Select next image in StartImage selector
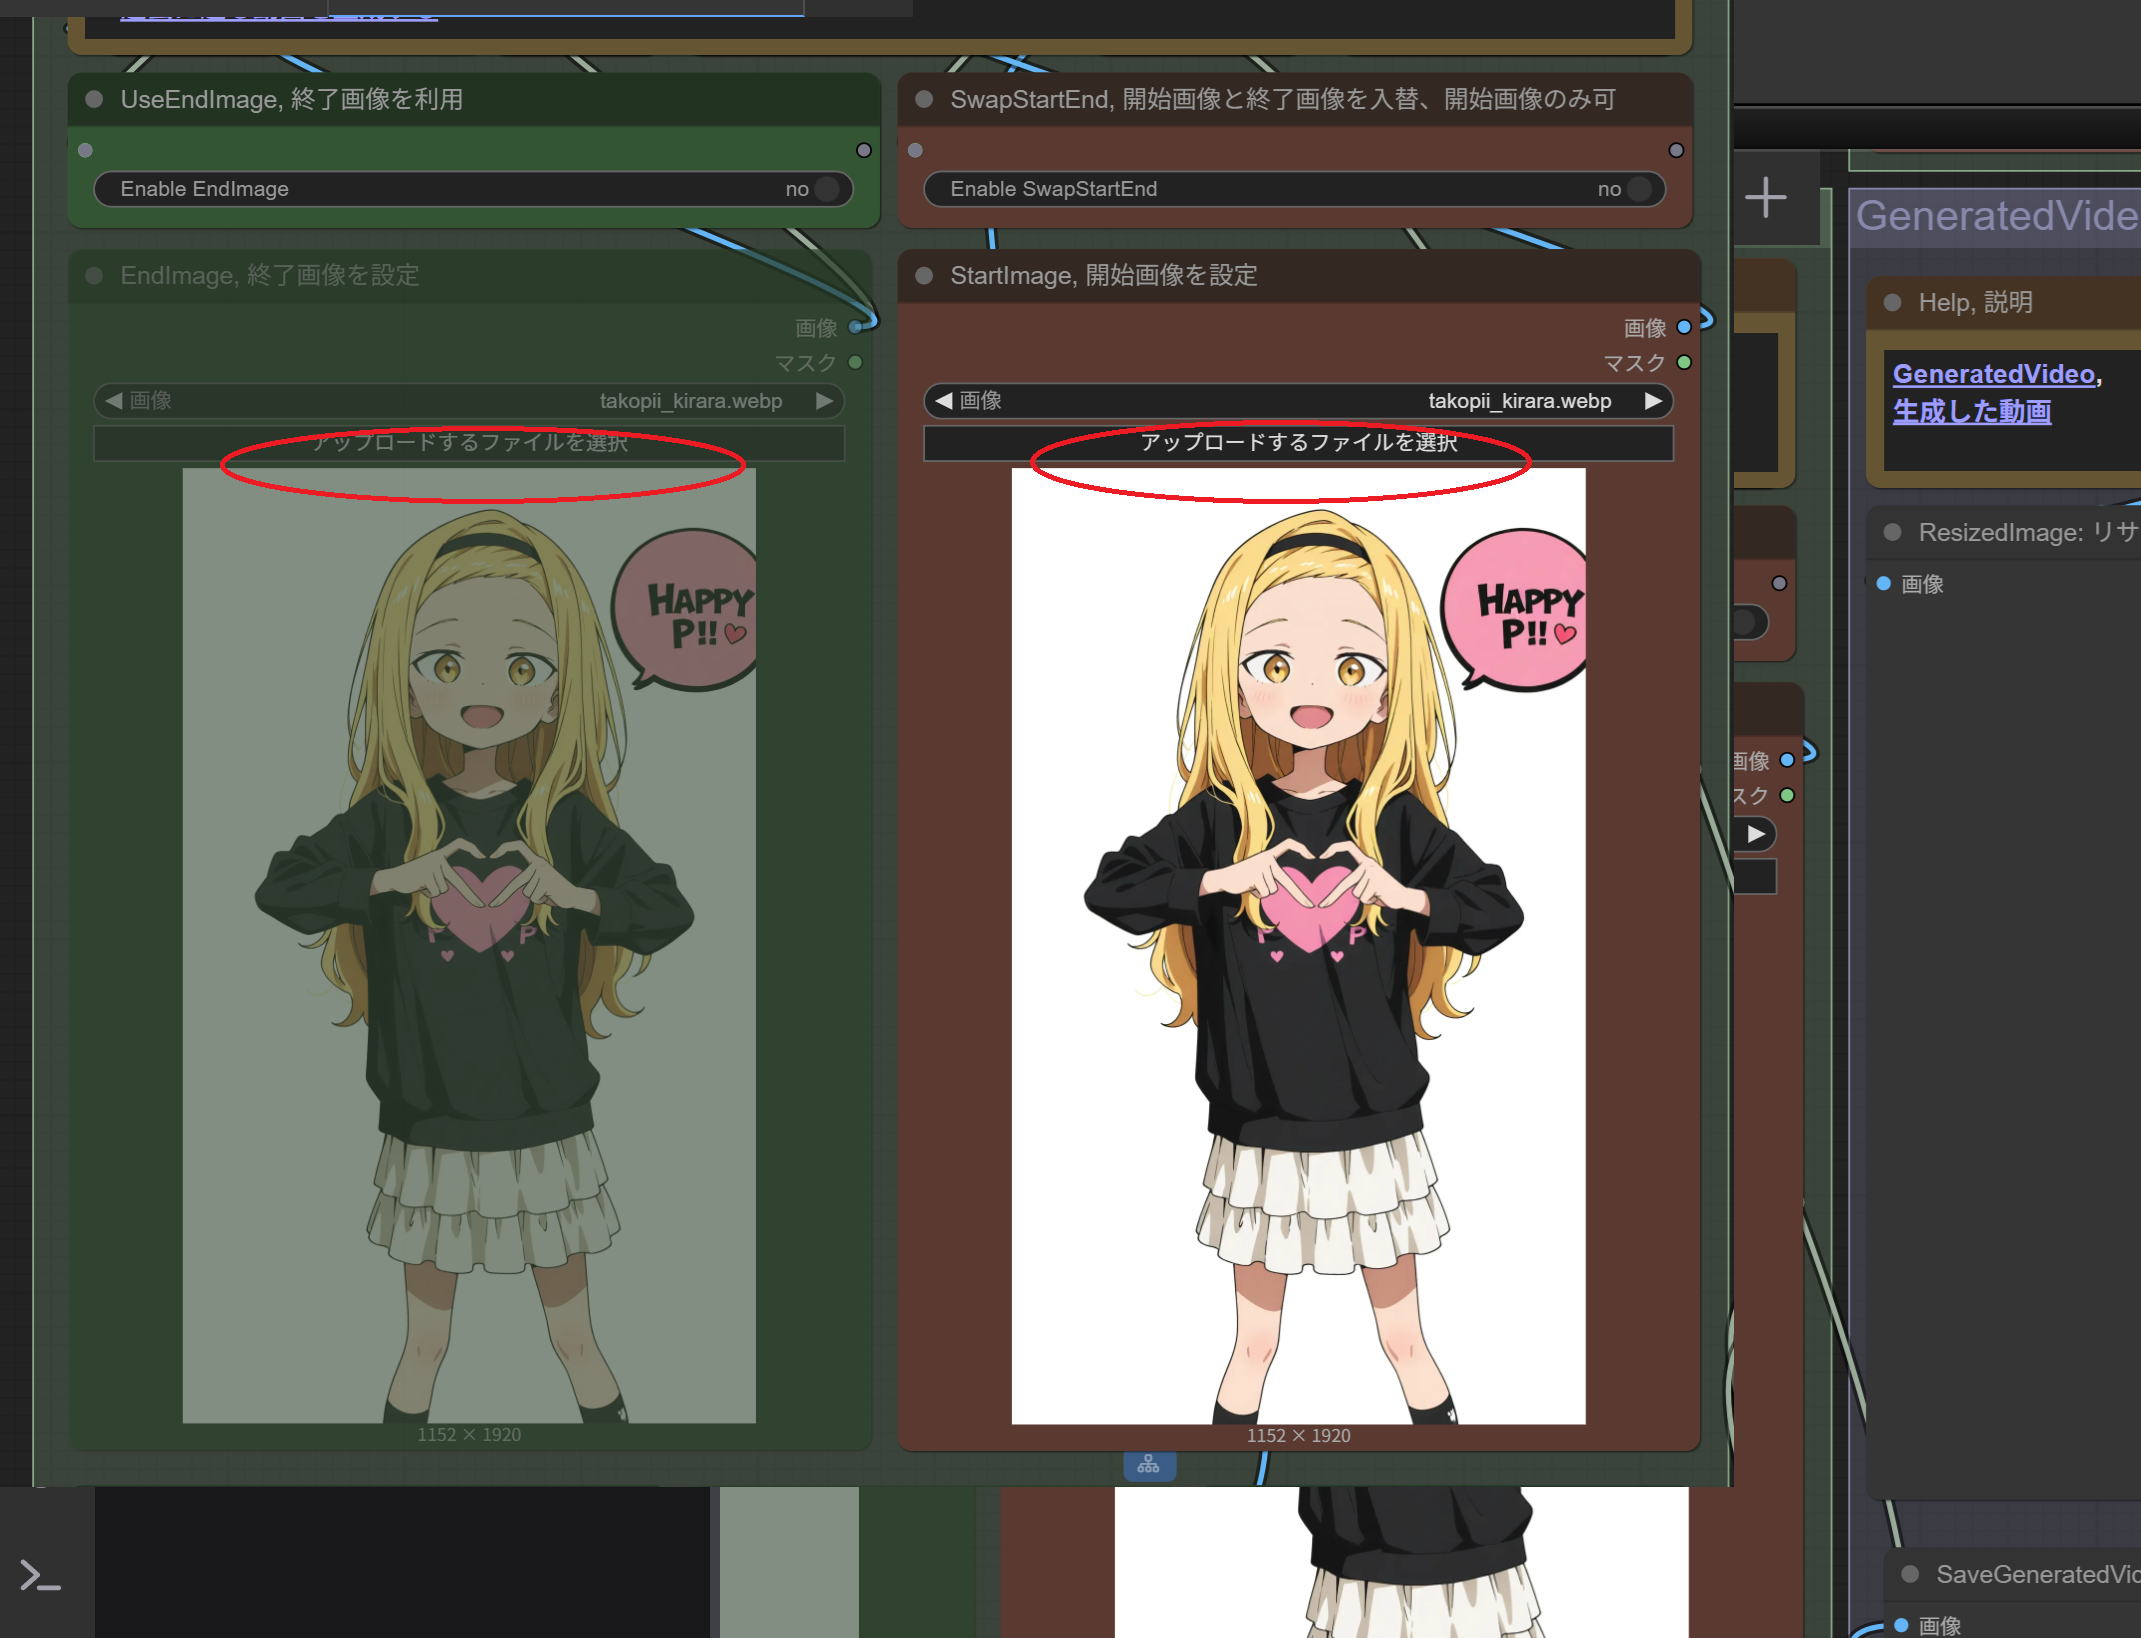The width and height of the screenshot is (2141, 1638). pos(1653,401)
